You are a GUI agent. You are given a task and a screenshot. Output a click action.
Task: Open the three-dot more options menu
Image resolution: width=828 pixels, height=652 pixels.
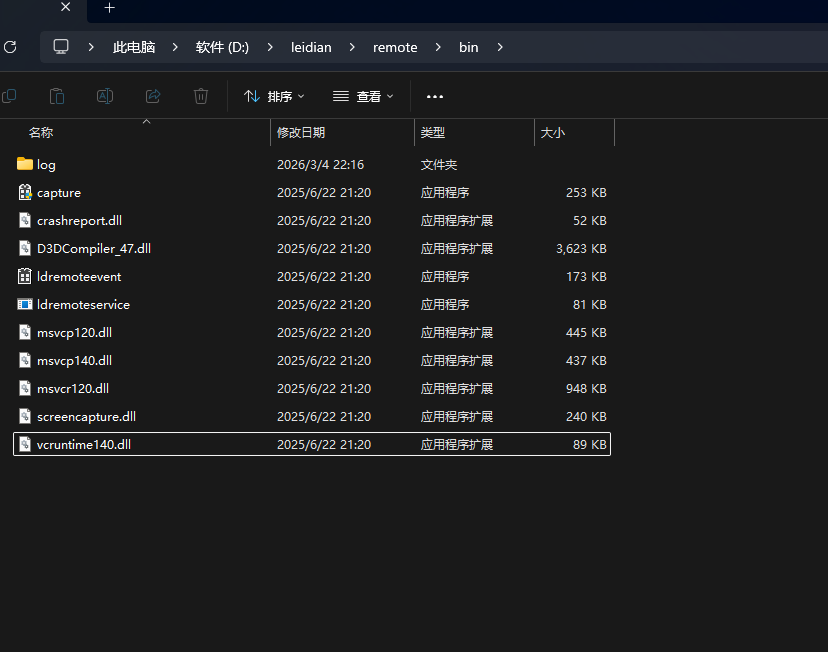(x=434, y=96)
